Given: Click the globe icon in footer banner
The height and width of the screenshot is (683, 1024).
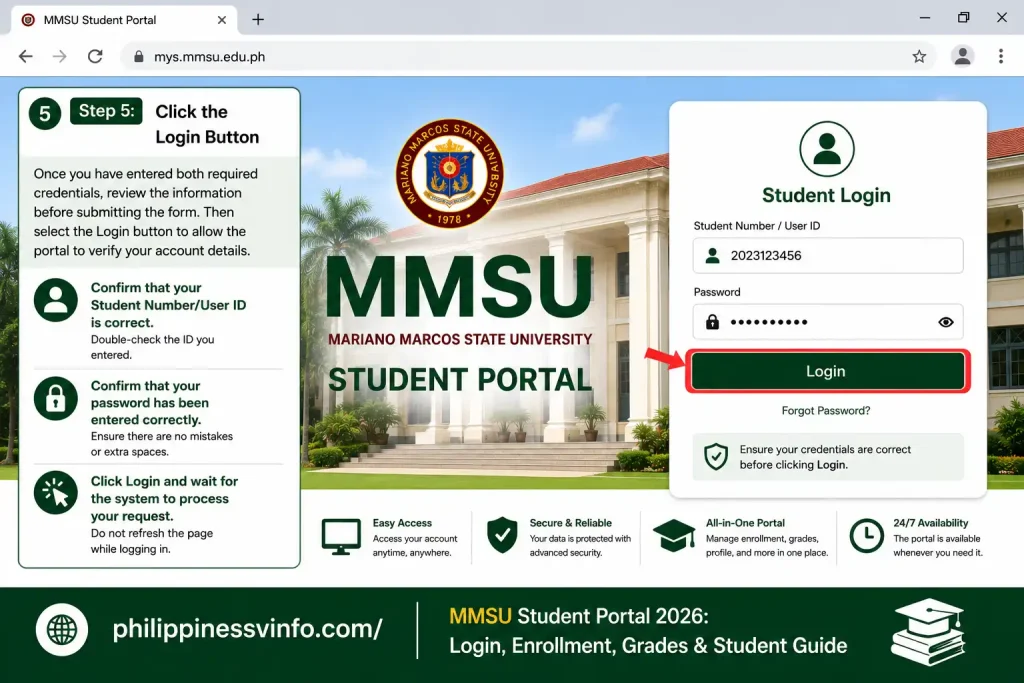Looking at the screenshot, I should click(62, 629).
